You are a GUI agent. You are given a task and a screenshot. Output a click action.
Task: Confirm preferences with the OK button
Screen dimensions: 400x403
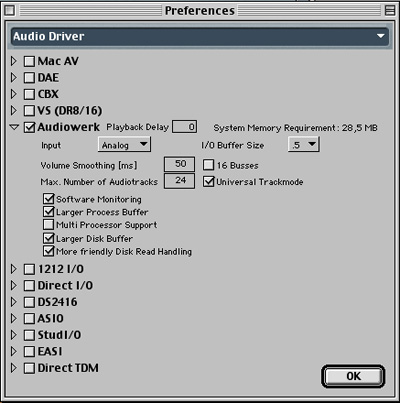pos(353,376)
